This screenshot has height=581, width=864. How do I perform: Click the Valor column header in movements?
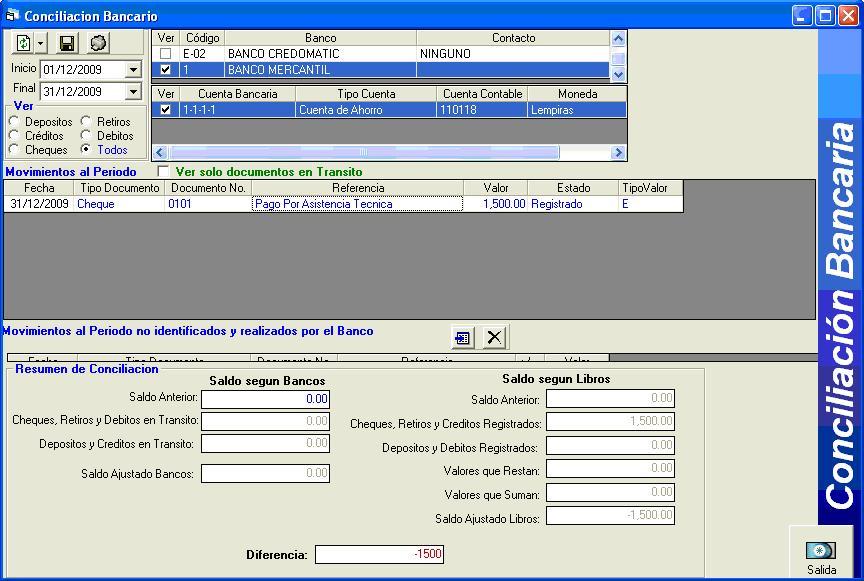click(x=495, y=188)
